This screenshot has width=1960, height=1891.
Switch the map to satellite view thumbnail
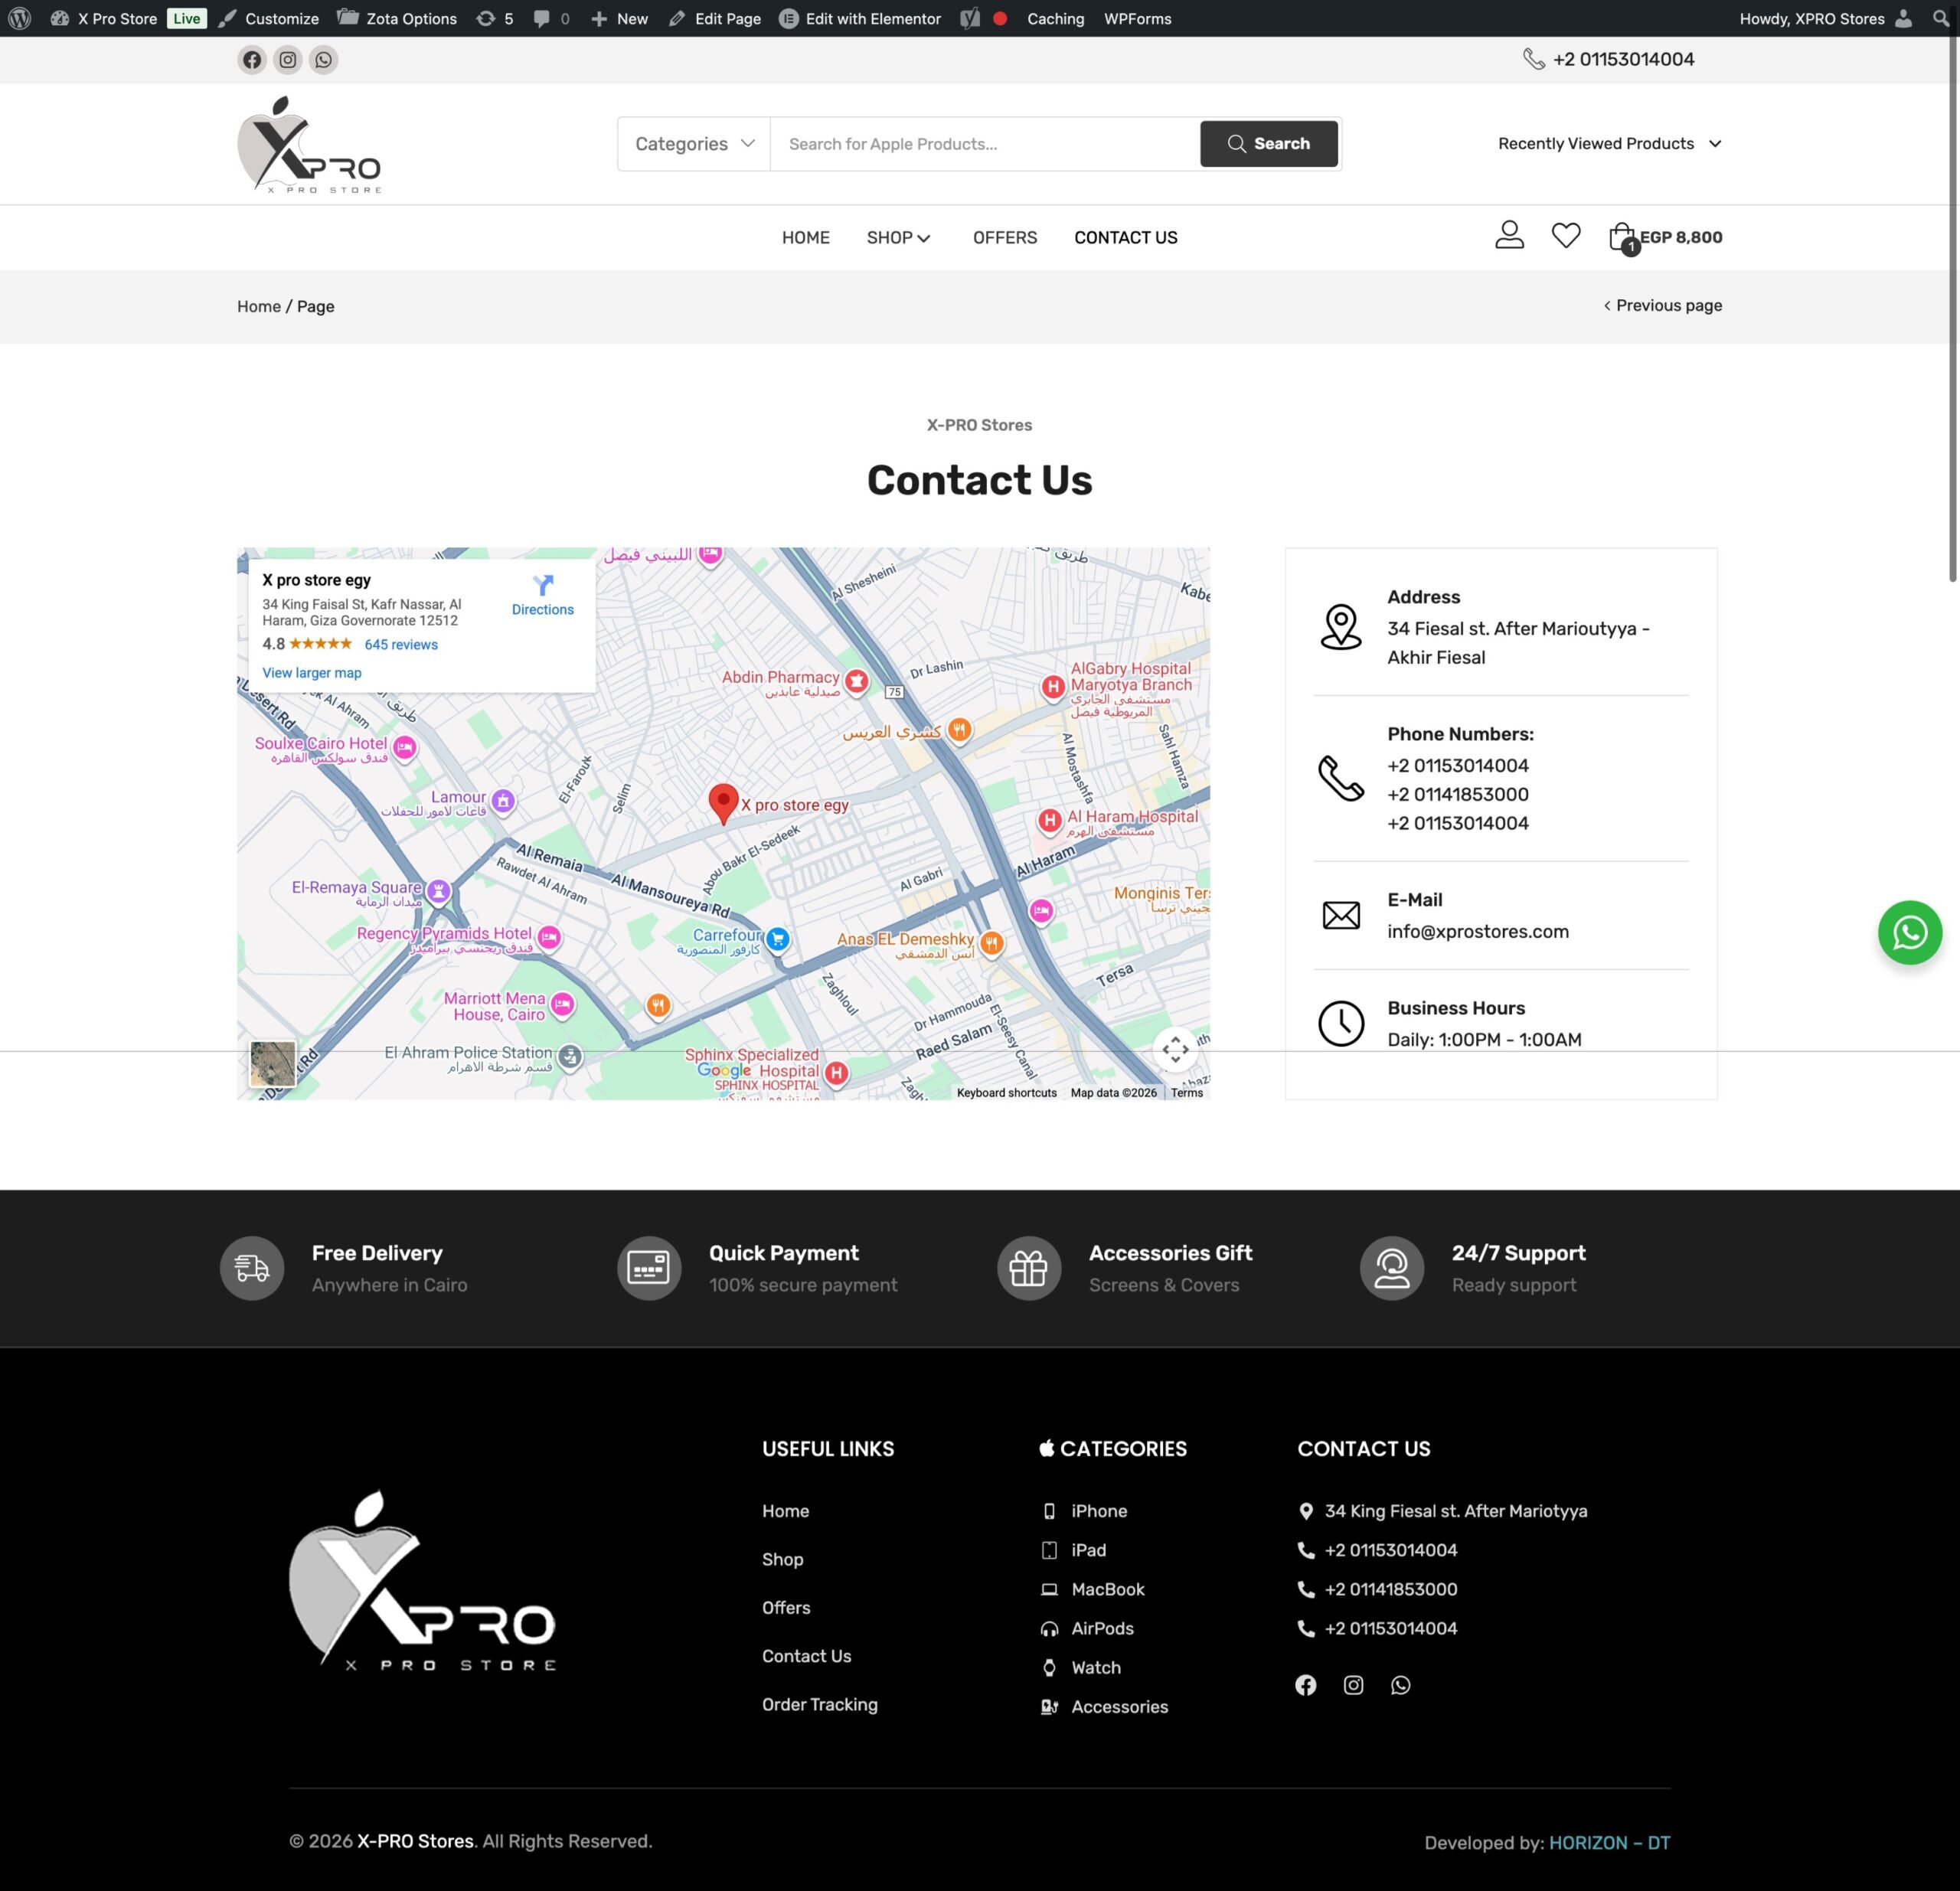(x=272, y=1064)
